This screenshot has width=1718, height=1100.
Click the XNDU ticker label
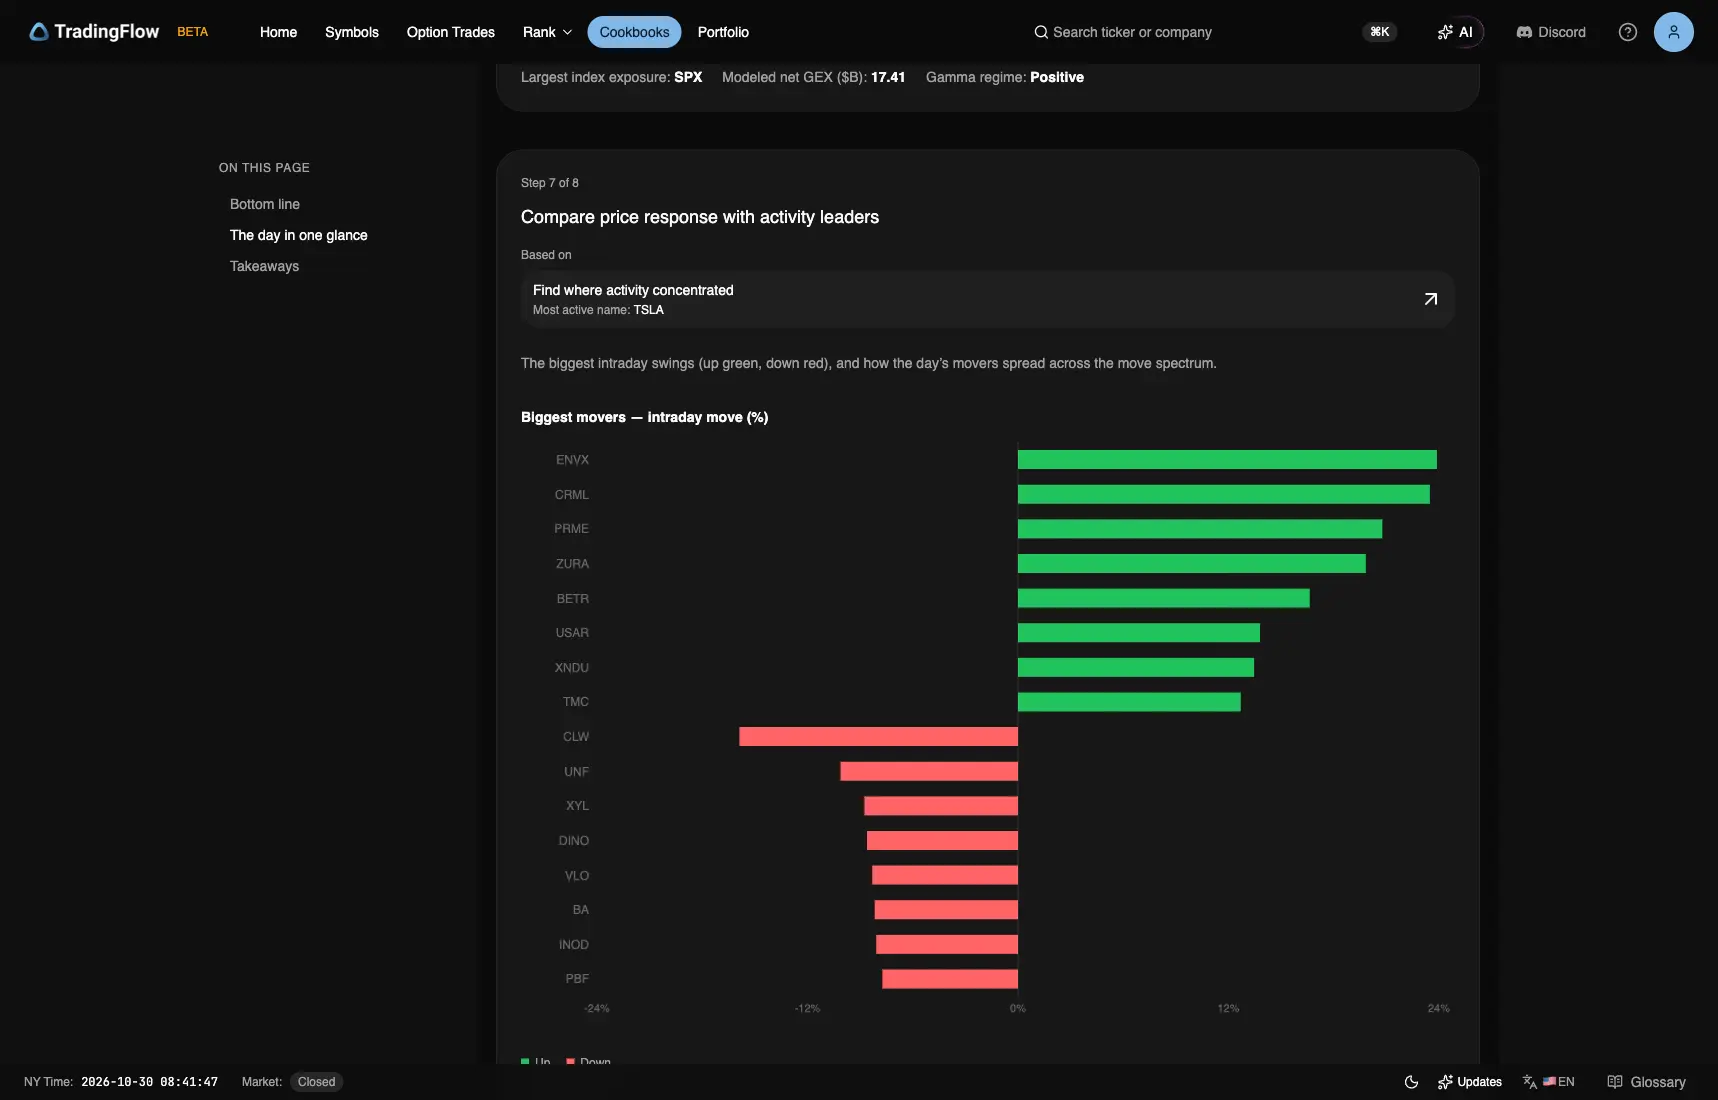pyautogui.click(x=572, y=668)
